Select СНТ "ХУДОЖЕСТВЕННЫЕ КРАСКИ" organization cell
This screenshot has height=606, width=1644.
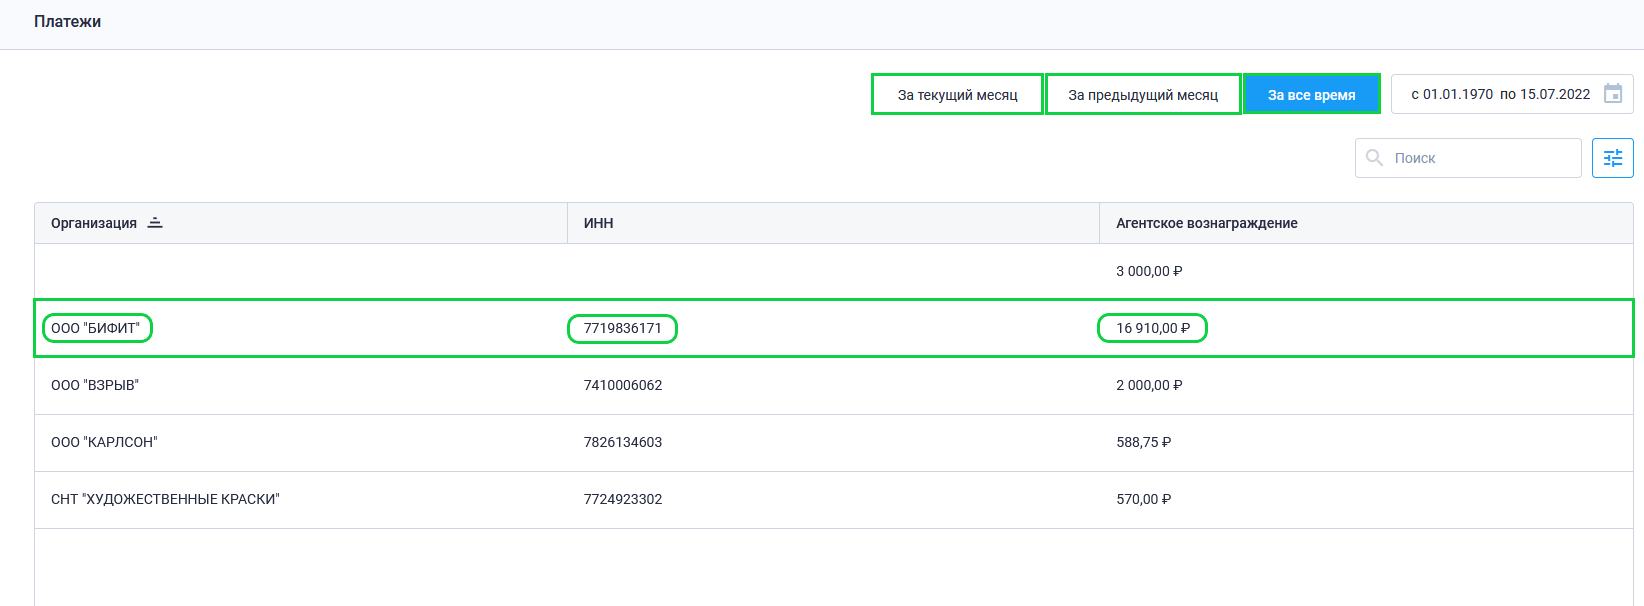pos(165,499)
